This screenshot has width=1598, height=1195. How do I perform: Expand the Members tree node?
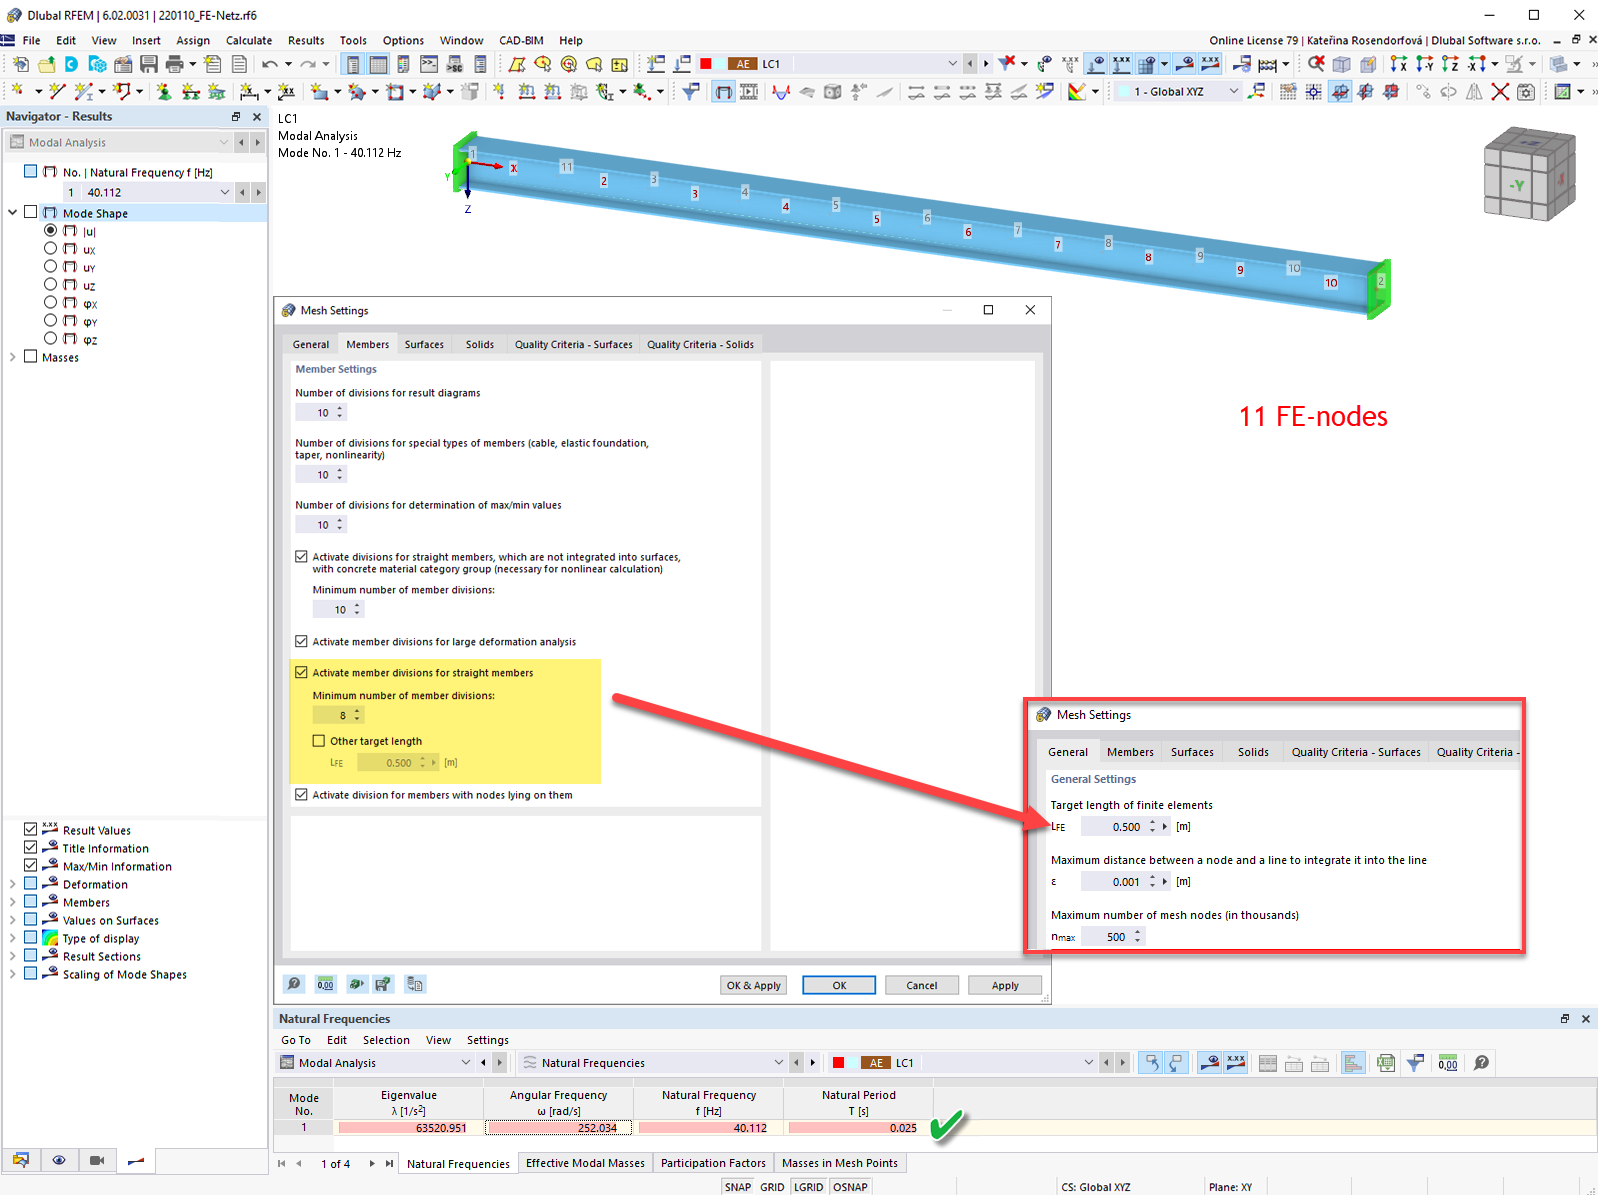tap(12, 902)
